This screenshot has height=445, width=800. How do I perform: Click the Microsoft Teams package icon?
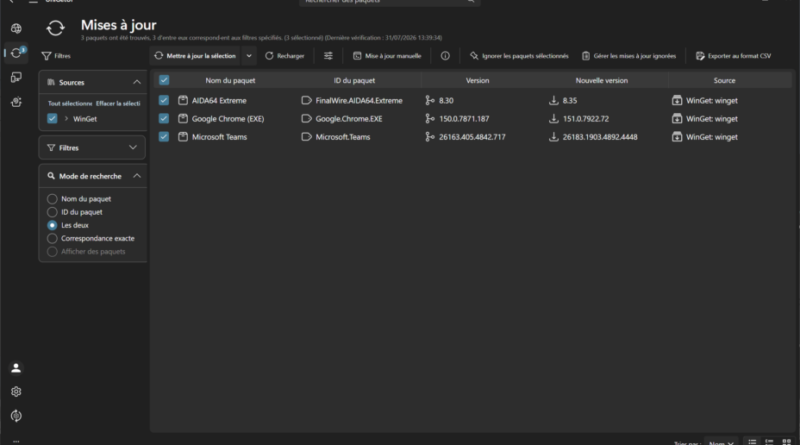[183, 137]
